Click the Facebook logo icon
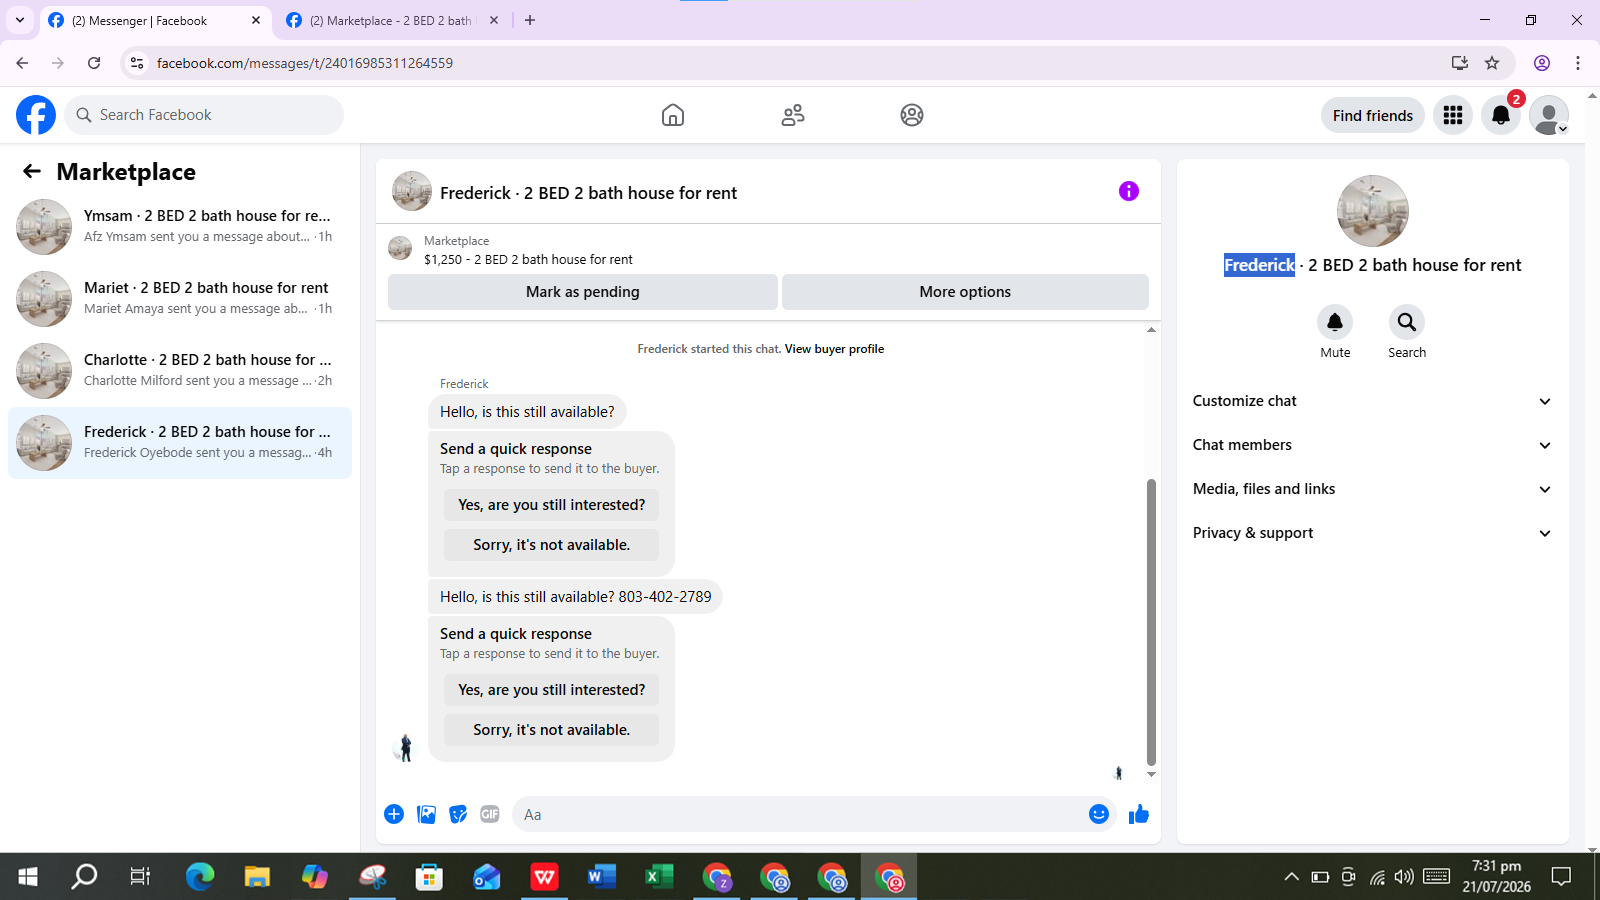This screenshot has width=1600, height=900. point(36,115)
